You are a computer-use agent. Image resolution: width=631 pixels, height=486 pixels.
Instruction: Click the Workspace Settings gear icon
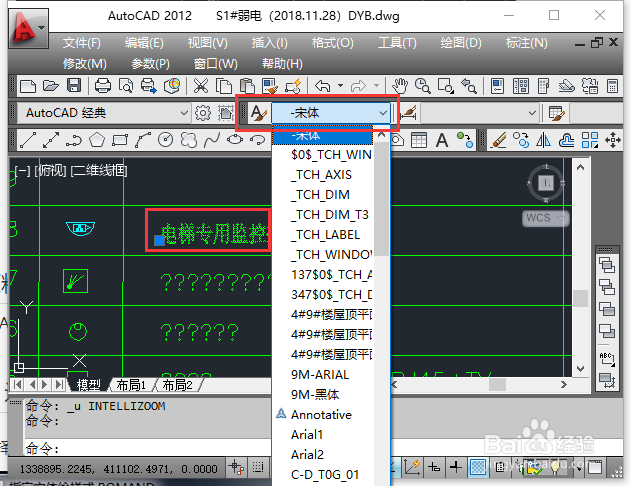click(x=202, y=113)
